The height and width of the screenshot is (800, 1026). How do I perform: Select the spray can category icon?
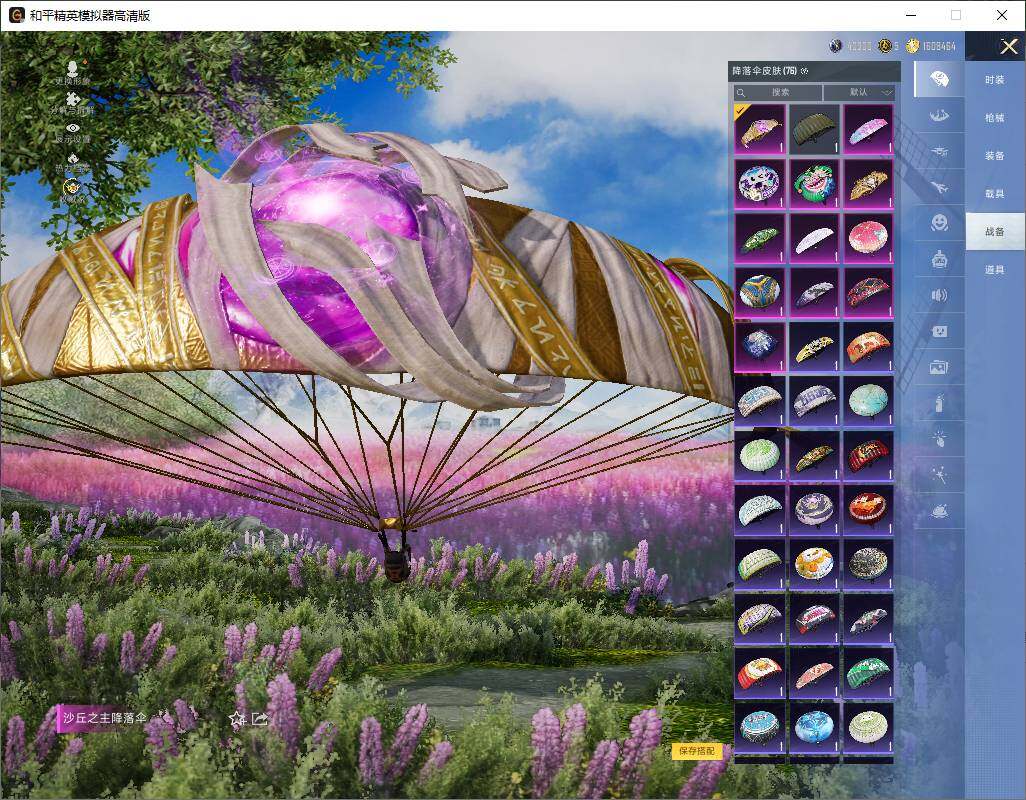click(x=939, y=403)
